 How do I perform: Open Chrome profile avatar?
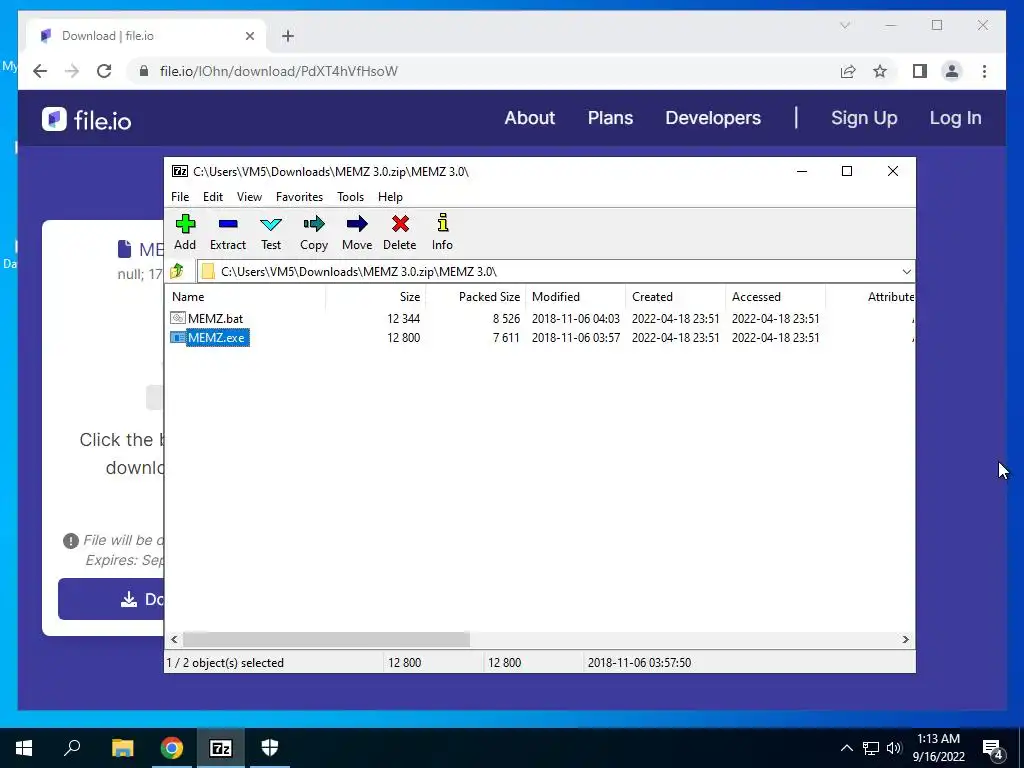tap(952, 71)
